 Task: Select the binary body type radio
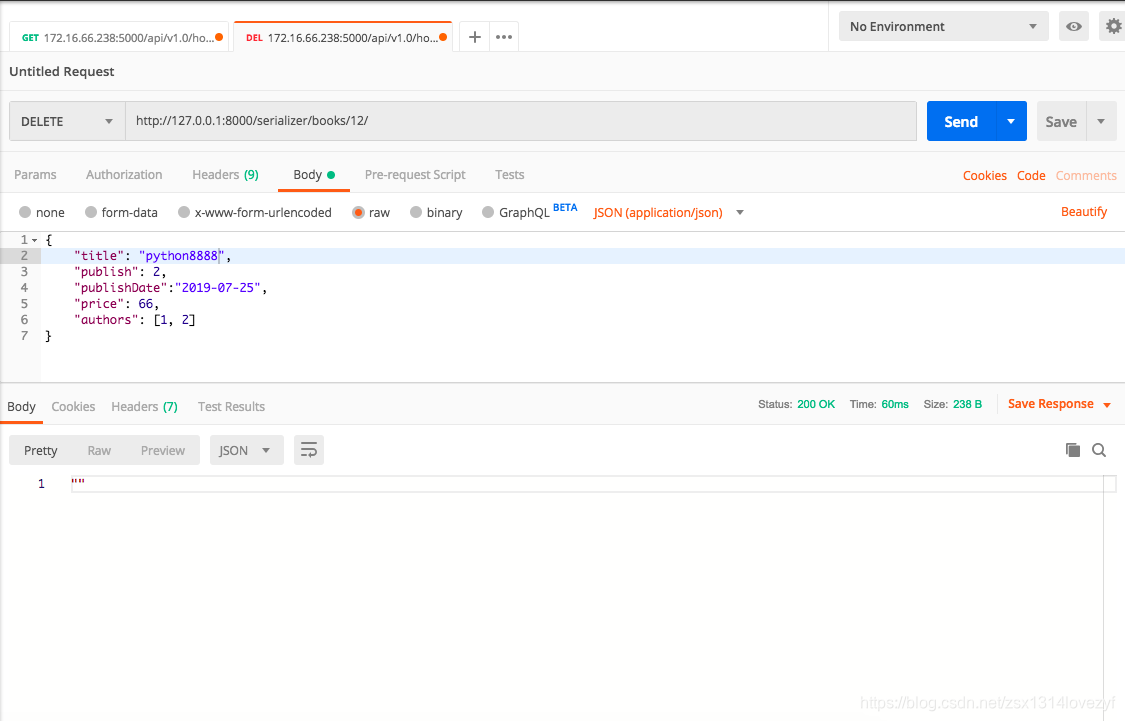point(415,212)
